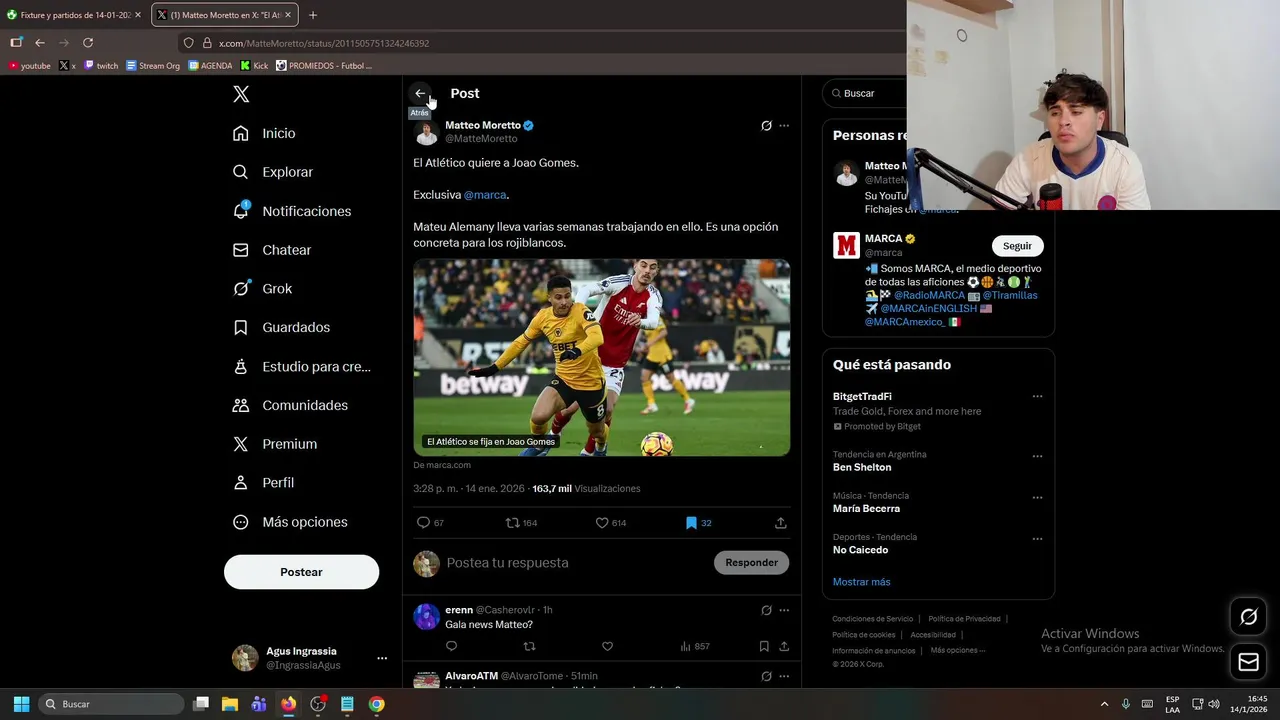The width and height of the screenshot is (1280, 720).
Task: Open more options on AlvaroATM reply
Action: (x=784, y=676)
